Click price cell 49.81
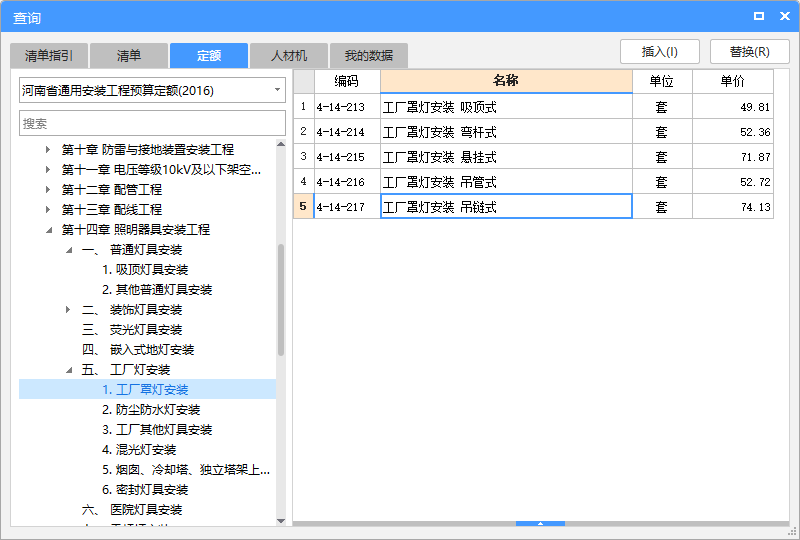800x540 pixels. [x=733, y=107]
